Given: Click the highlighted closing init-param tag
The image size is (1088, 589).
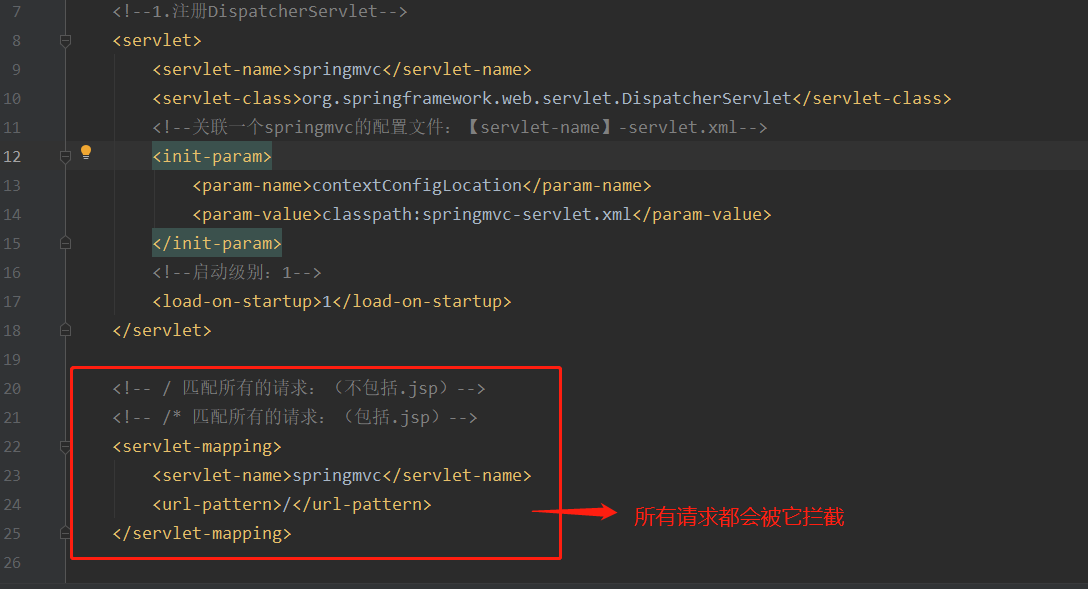Looking at the screenshot, I should [x=216, y=244].
